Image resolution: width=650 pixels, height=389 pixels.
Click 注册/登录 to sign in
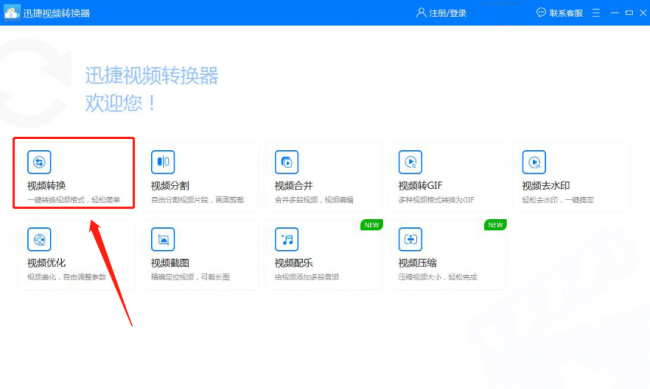(448, 13)
